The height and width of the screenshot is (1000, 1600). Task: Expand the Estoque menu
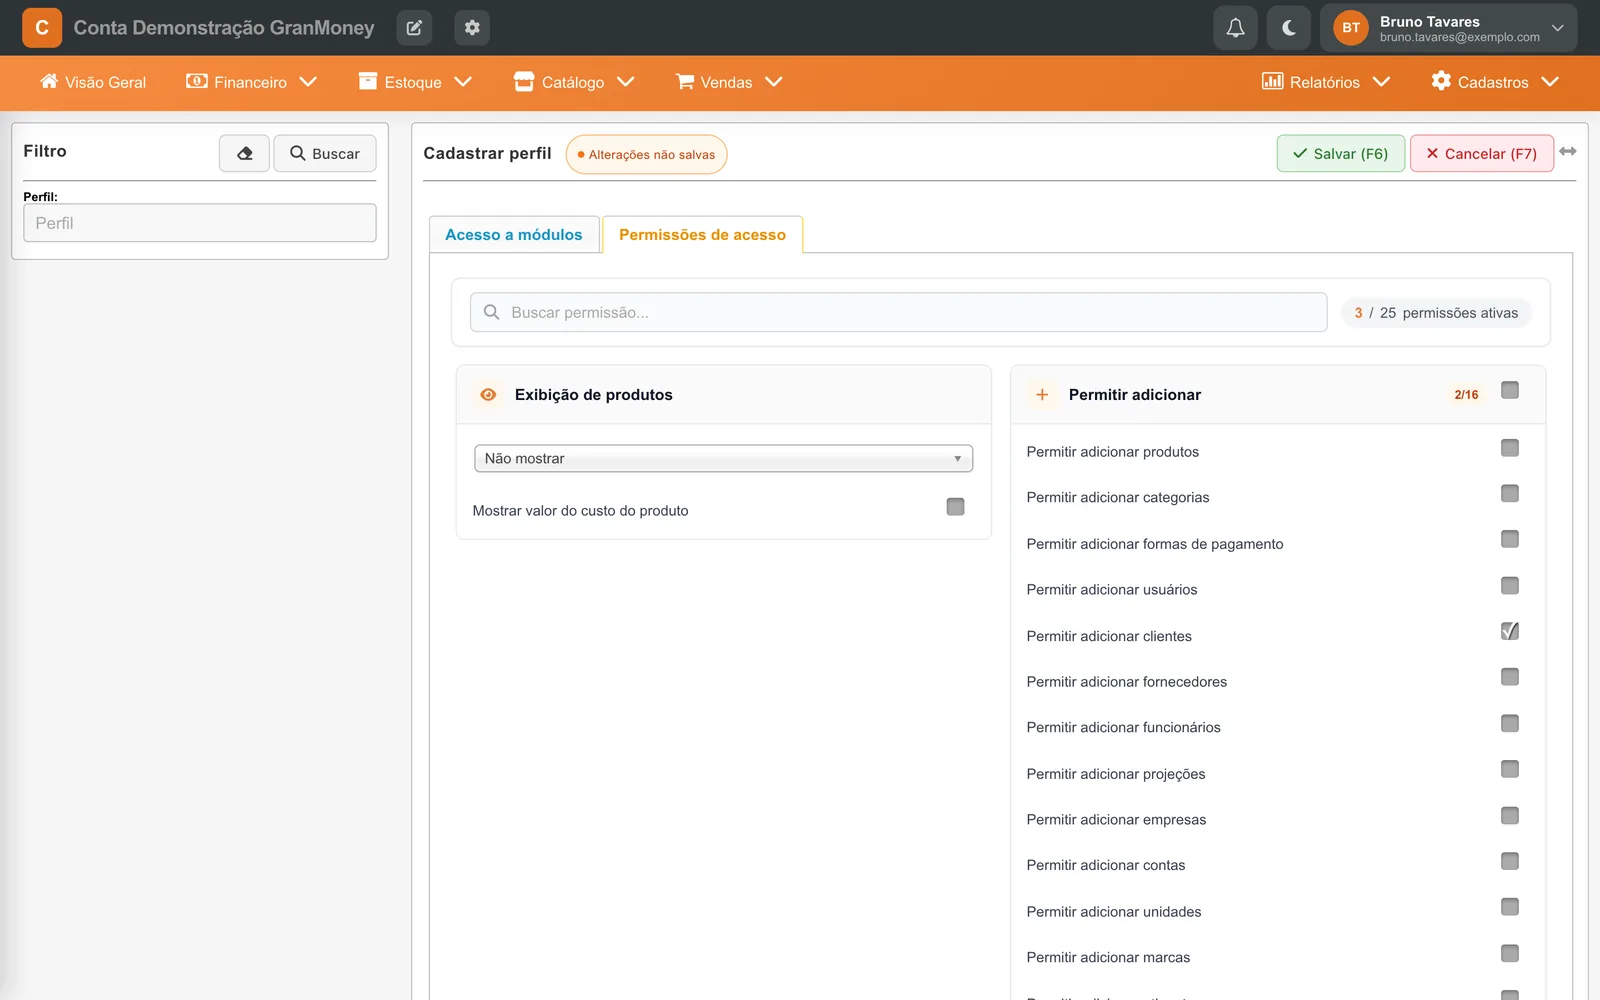click(415, 82)
